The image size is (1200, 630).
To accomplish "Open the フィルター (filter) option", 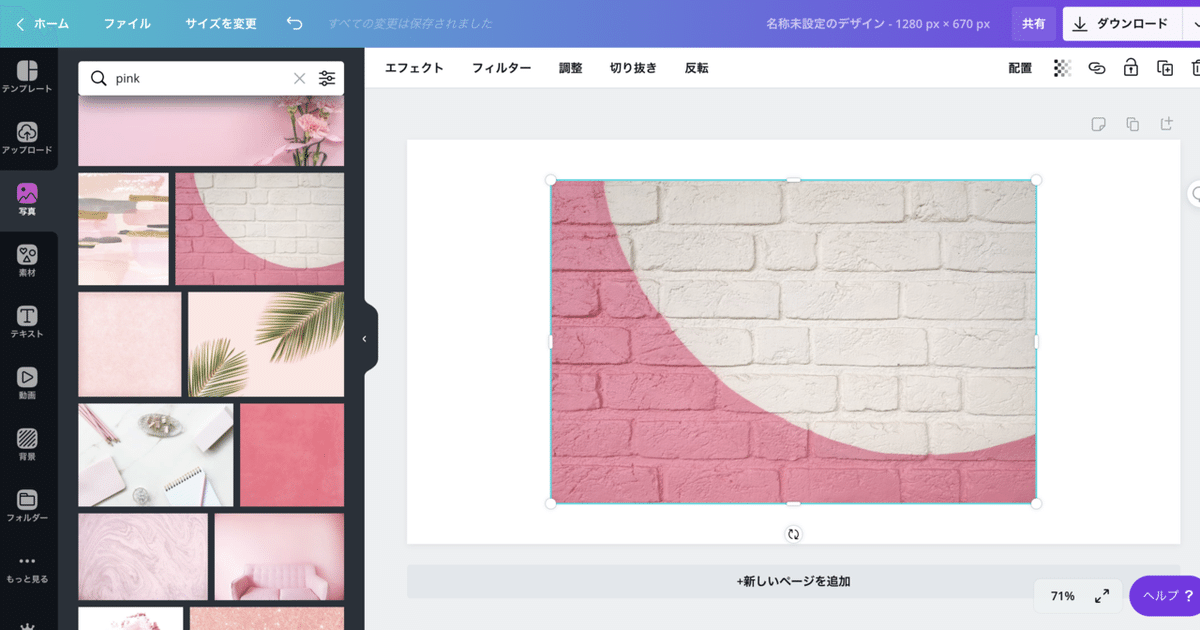I will [x=501, y=68].
